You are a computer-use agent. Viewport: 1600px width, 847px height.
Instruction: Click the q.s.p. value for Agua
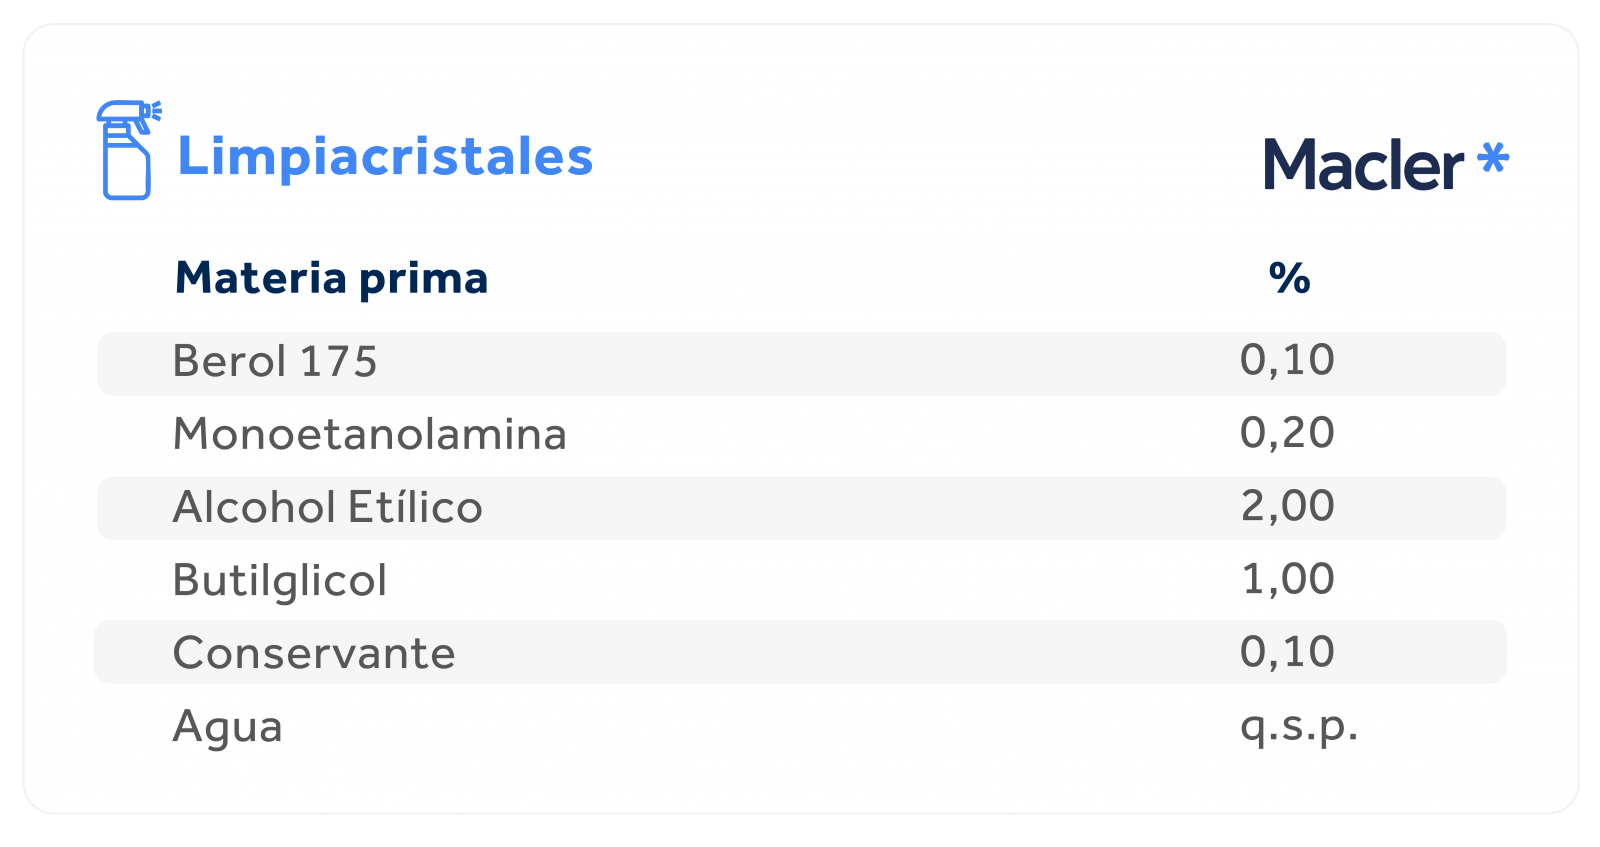click(1299, 727)
